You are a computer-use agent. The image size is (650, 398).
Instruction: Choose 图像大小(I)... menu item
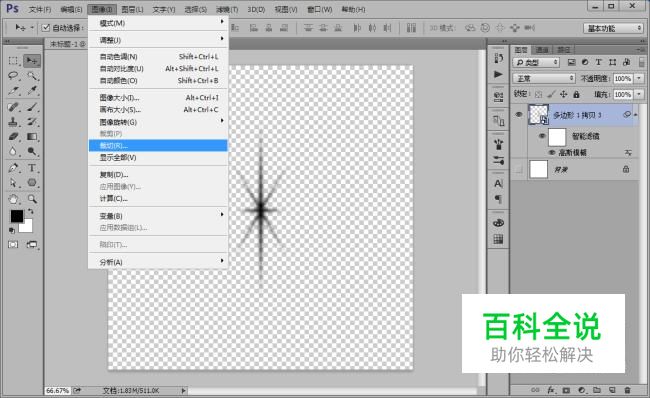pos(158,97)
